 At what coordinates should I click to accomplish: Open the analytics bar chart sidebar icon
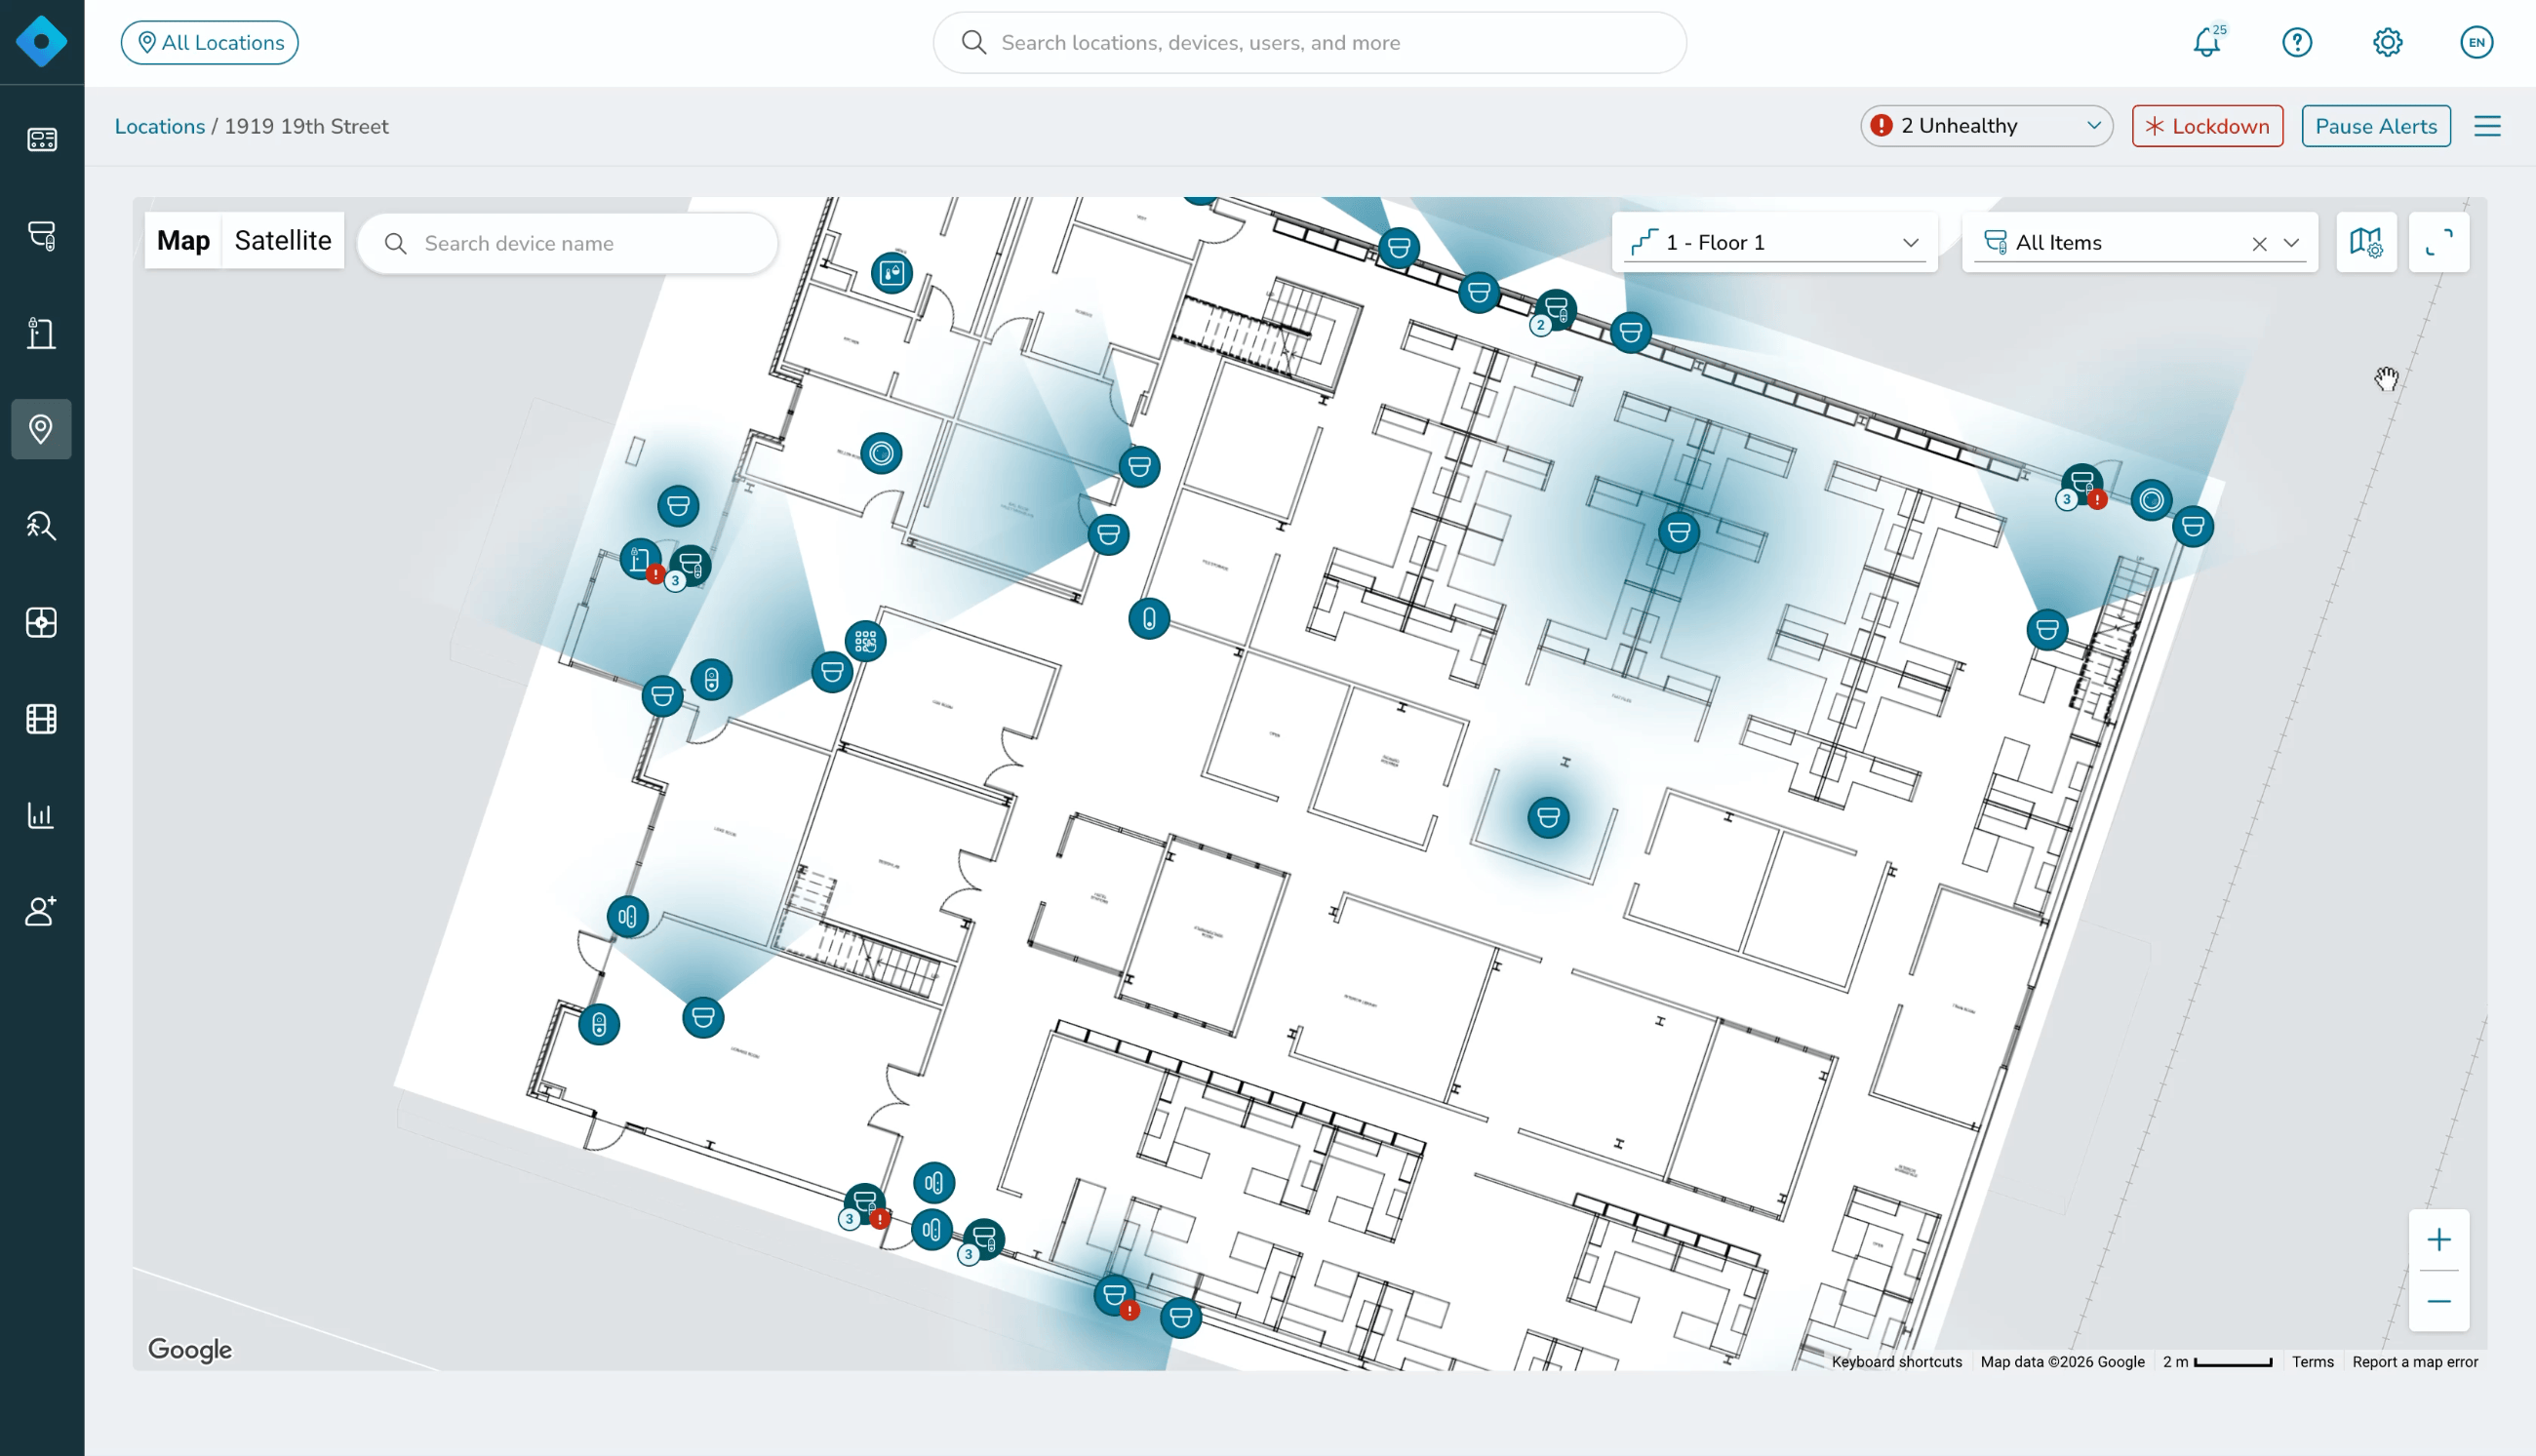pos(41,815)
